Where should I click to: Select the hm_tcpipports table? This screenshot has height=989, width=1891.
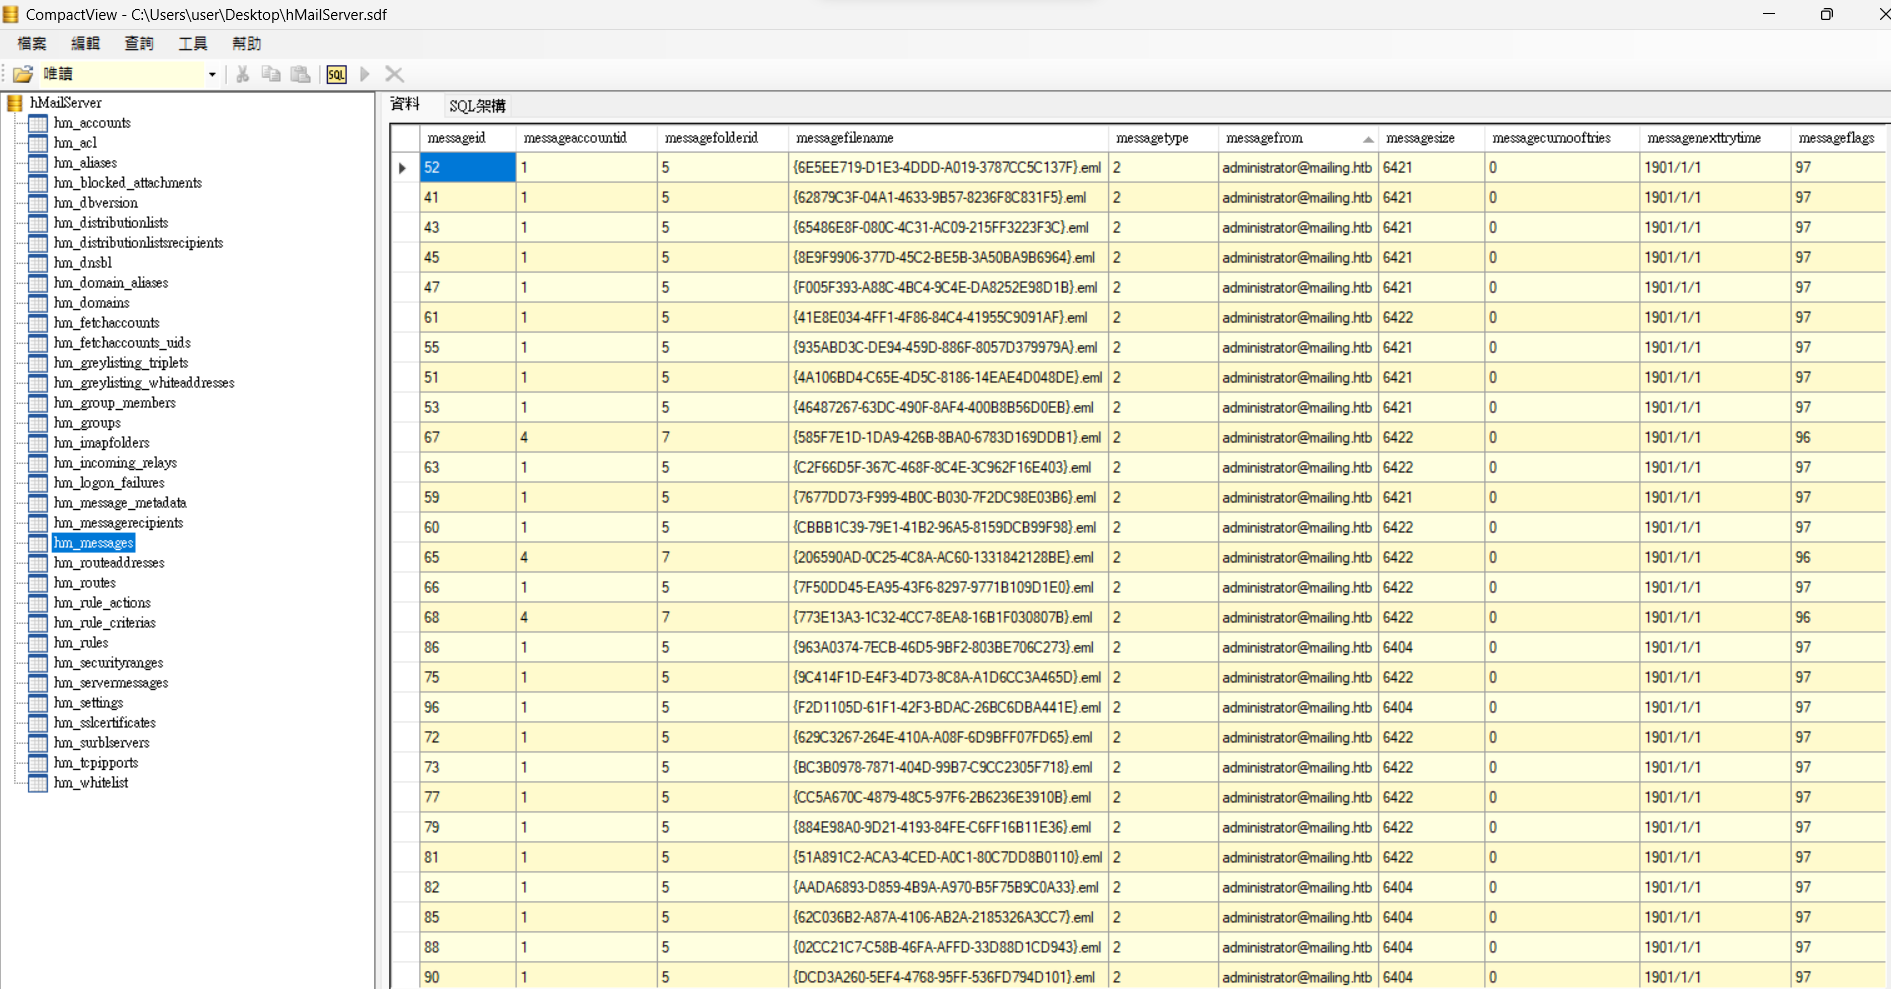96,763
